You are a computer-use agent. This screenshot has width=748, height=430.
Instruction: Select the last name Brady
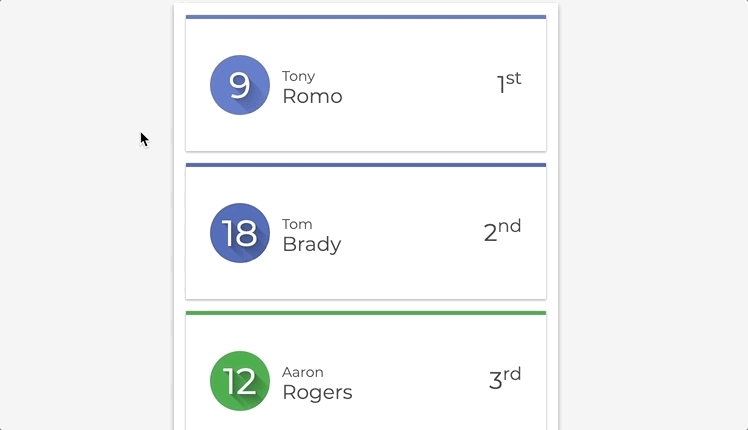[312, 244]
